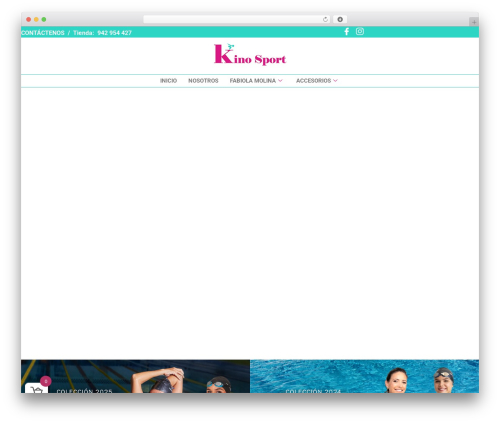Reload the page using browser refresh icon

point(325,20)
